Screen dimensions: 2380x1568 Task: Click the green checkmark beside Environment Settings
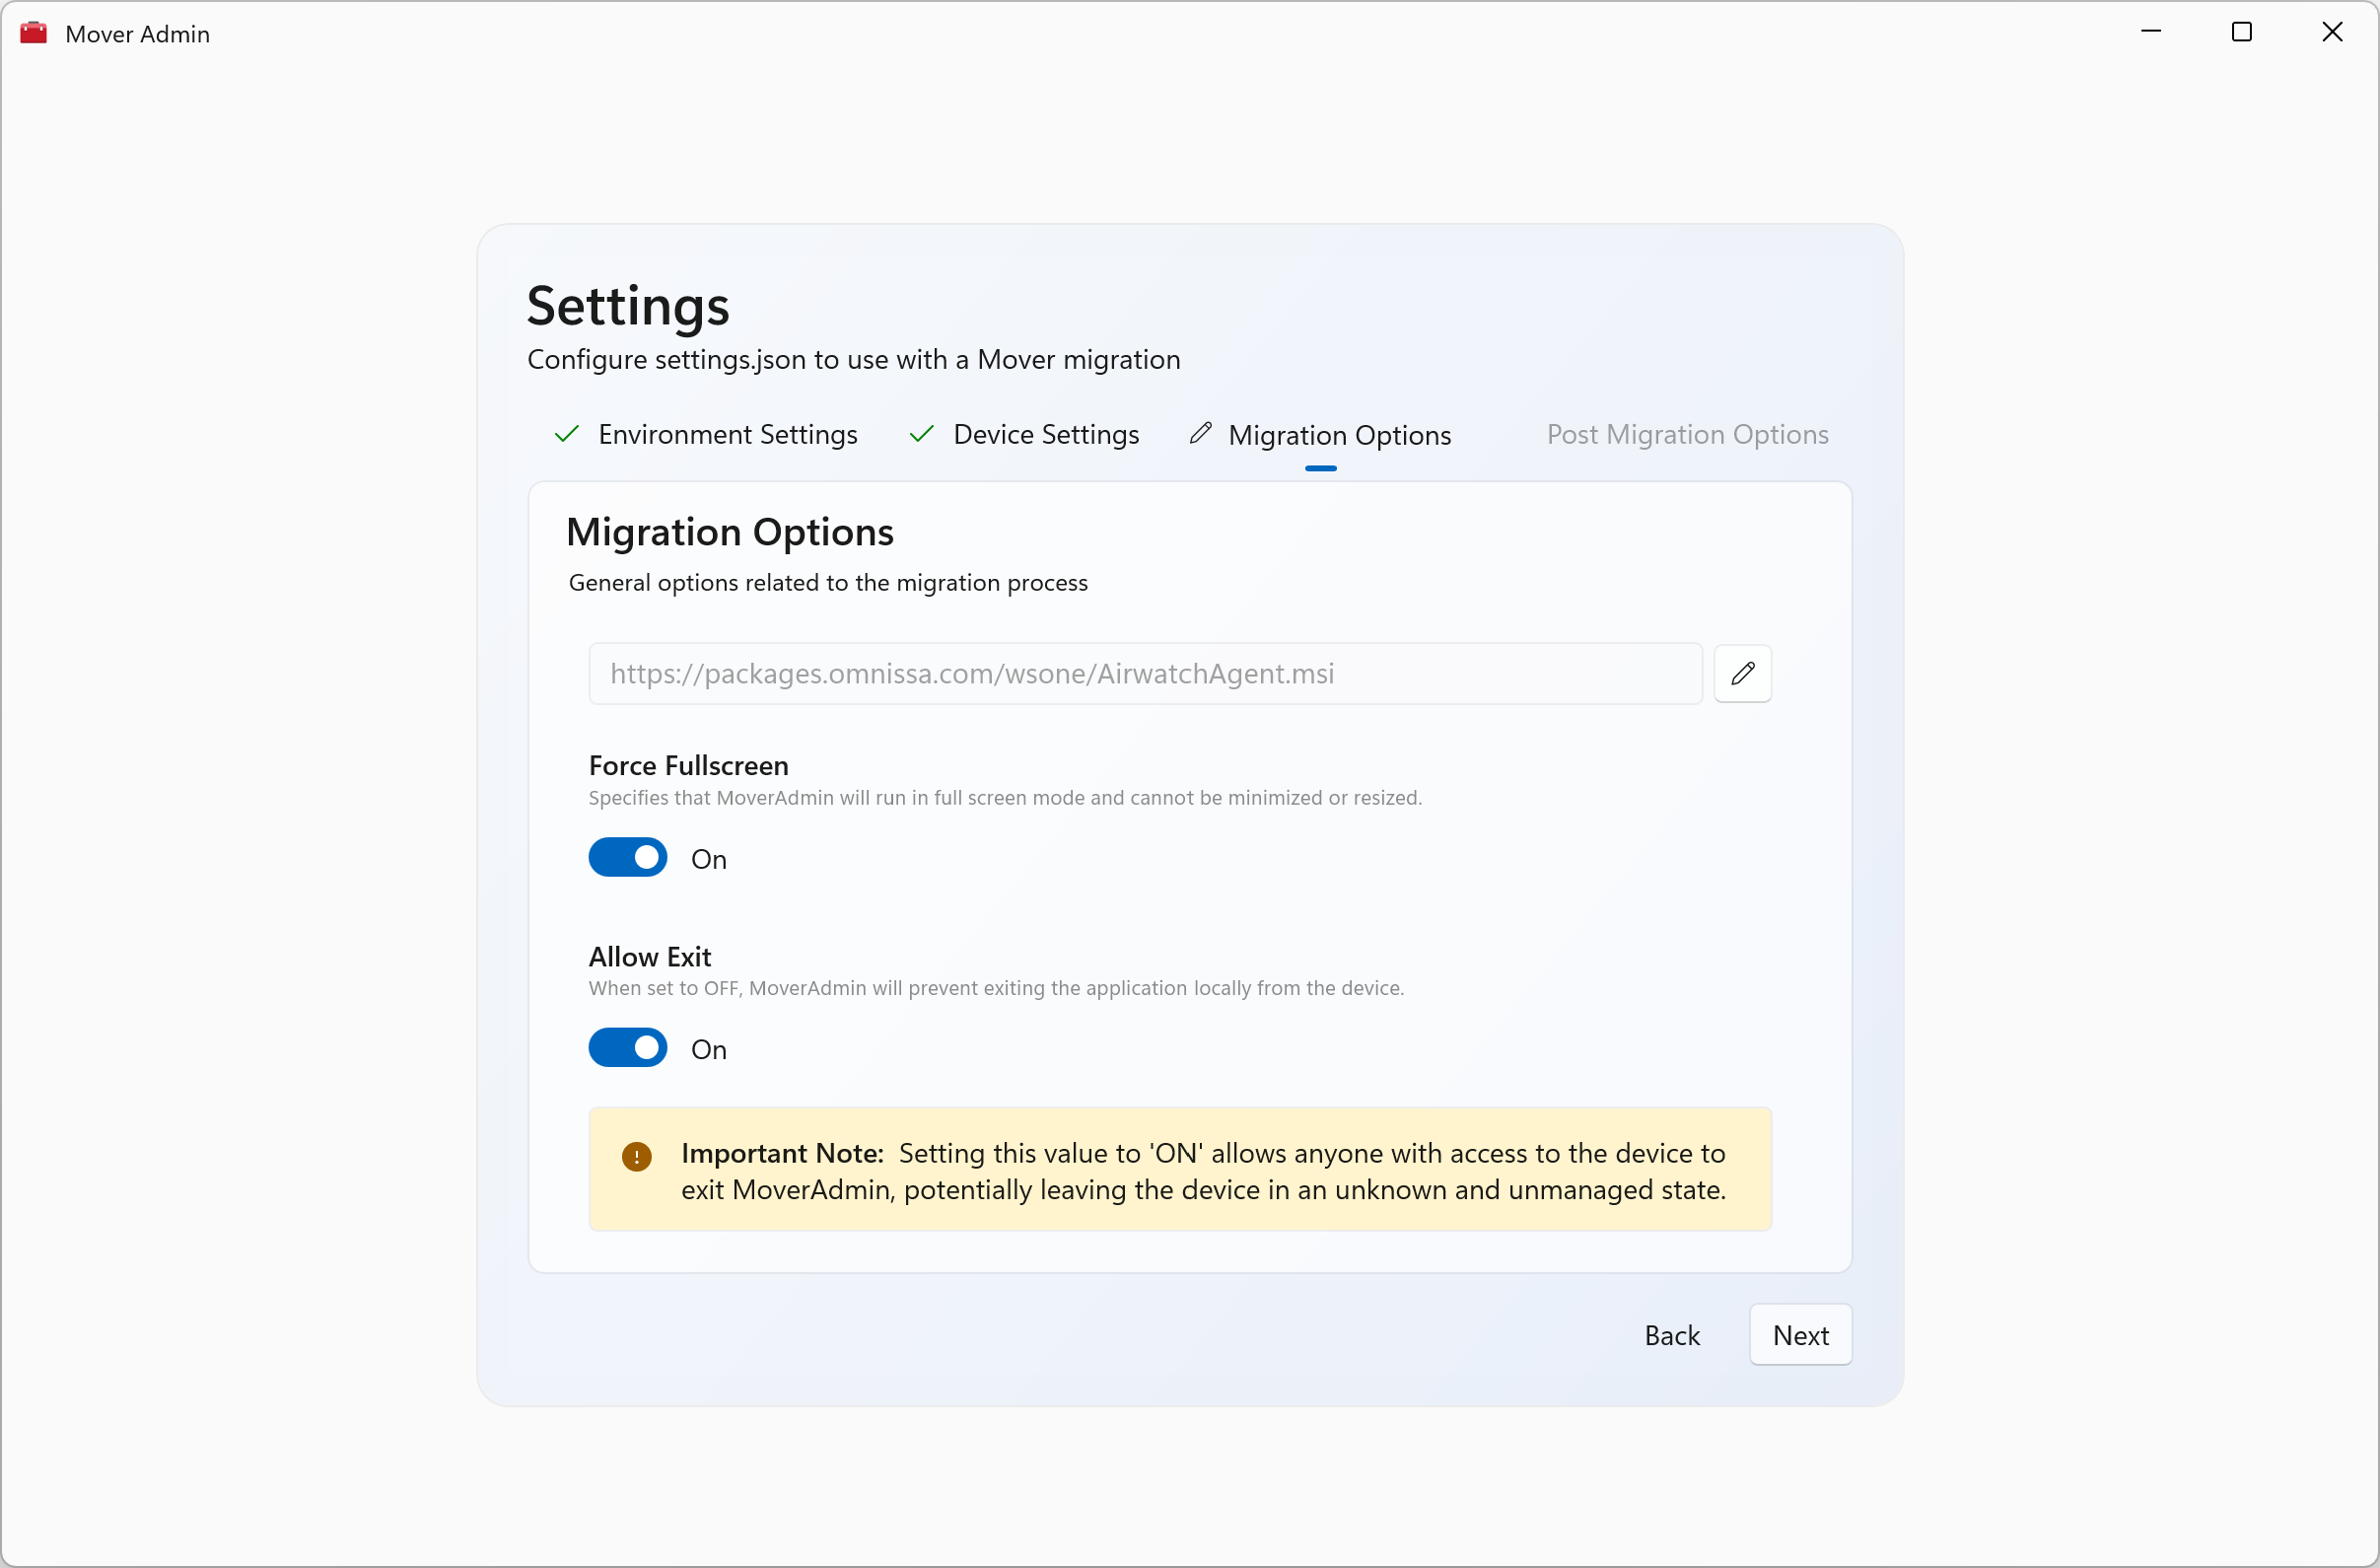point(567,434)
